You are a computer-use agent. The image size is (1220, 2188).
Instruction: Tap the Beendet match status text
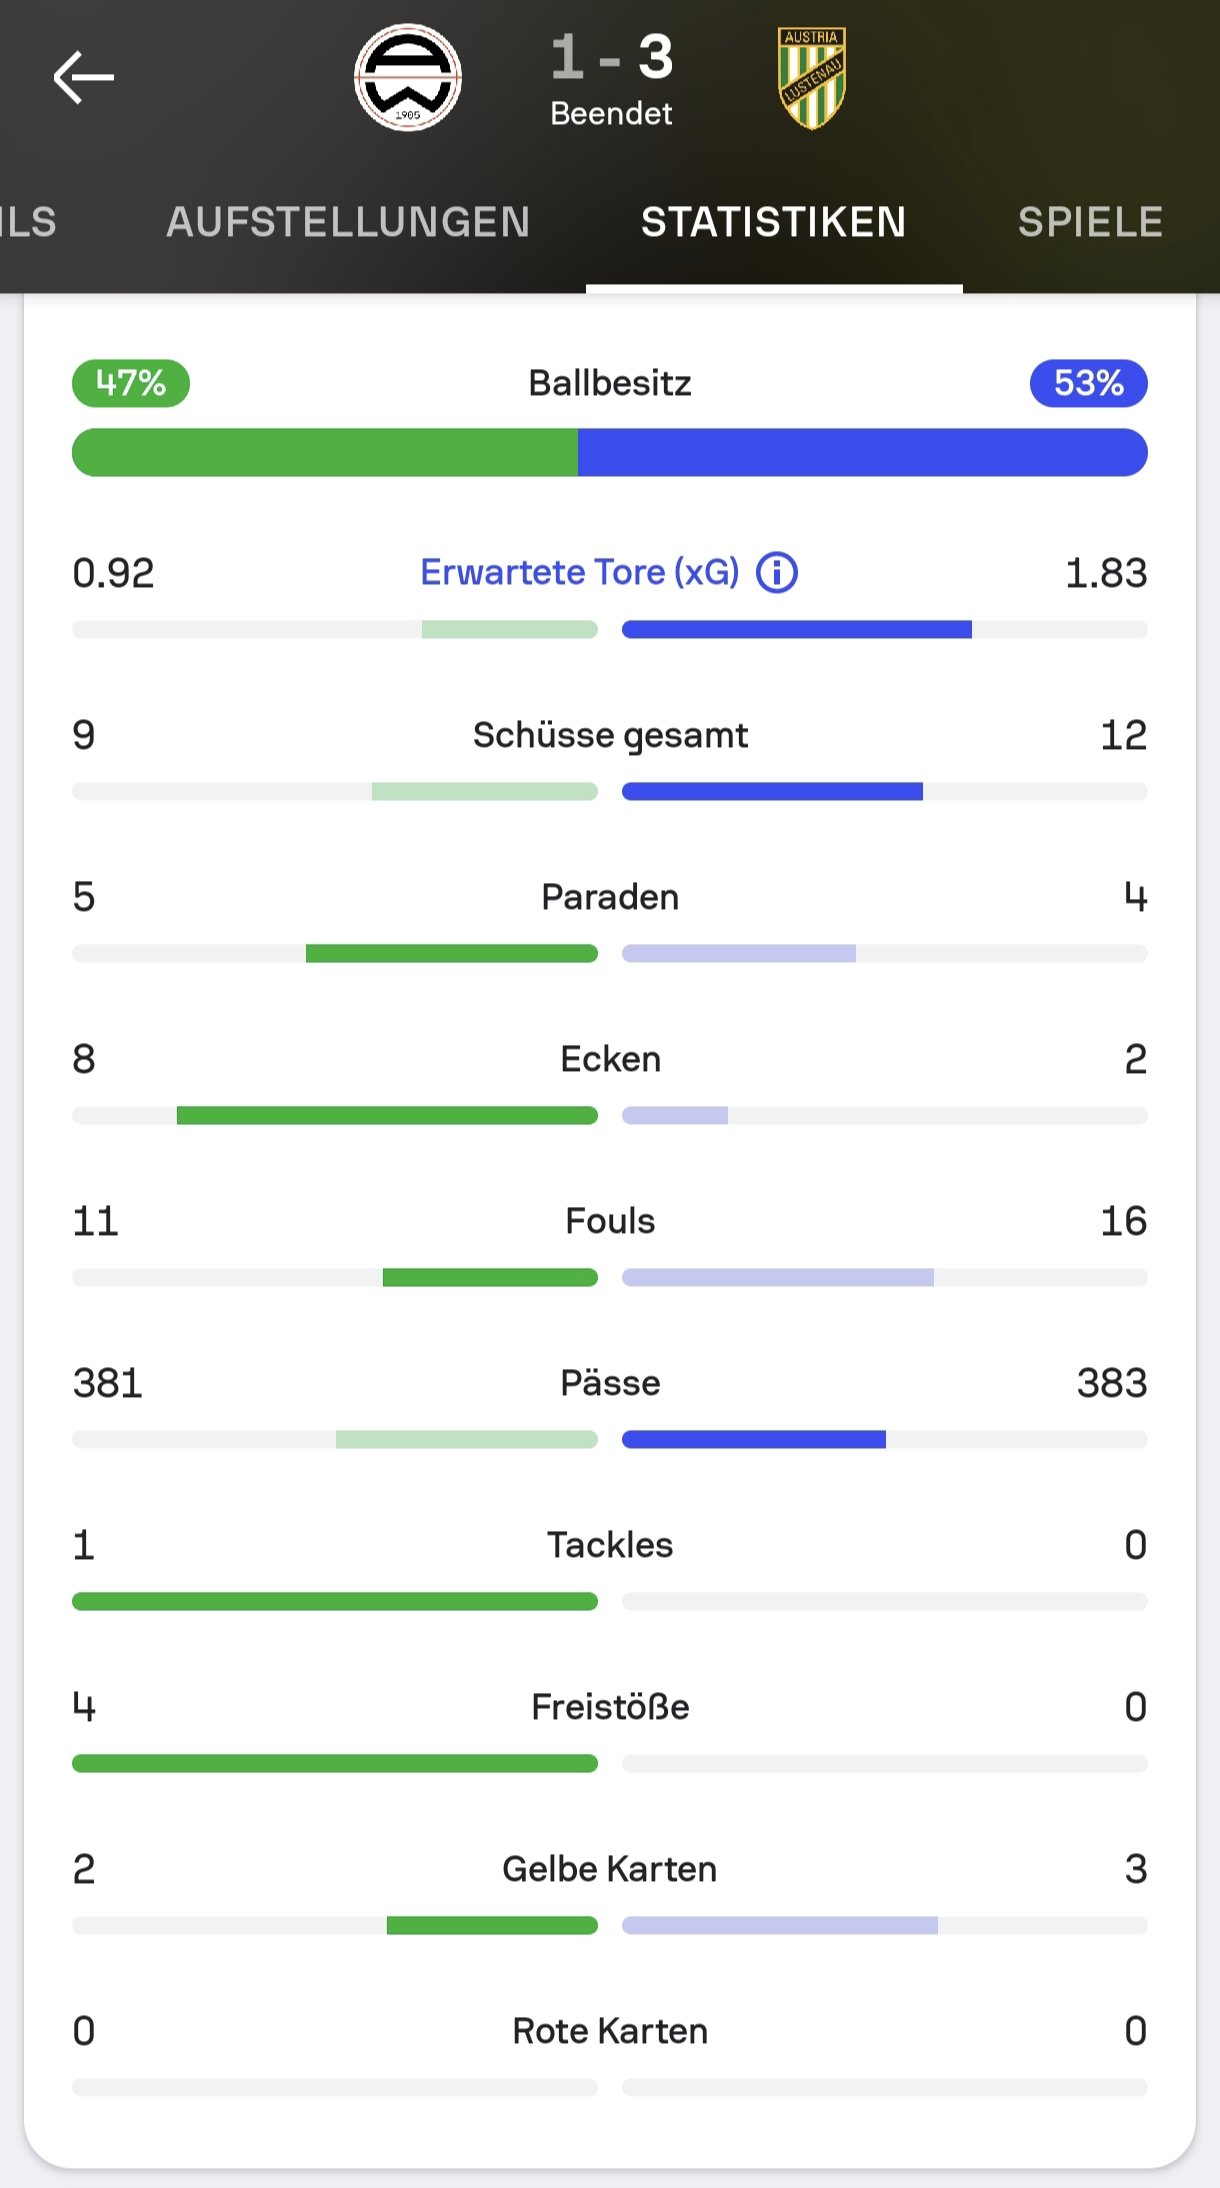coord(611,114)
